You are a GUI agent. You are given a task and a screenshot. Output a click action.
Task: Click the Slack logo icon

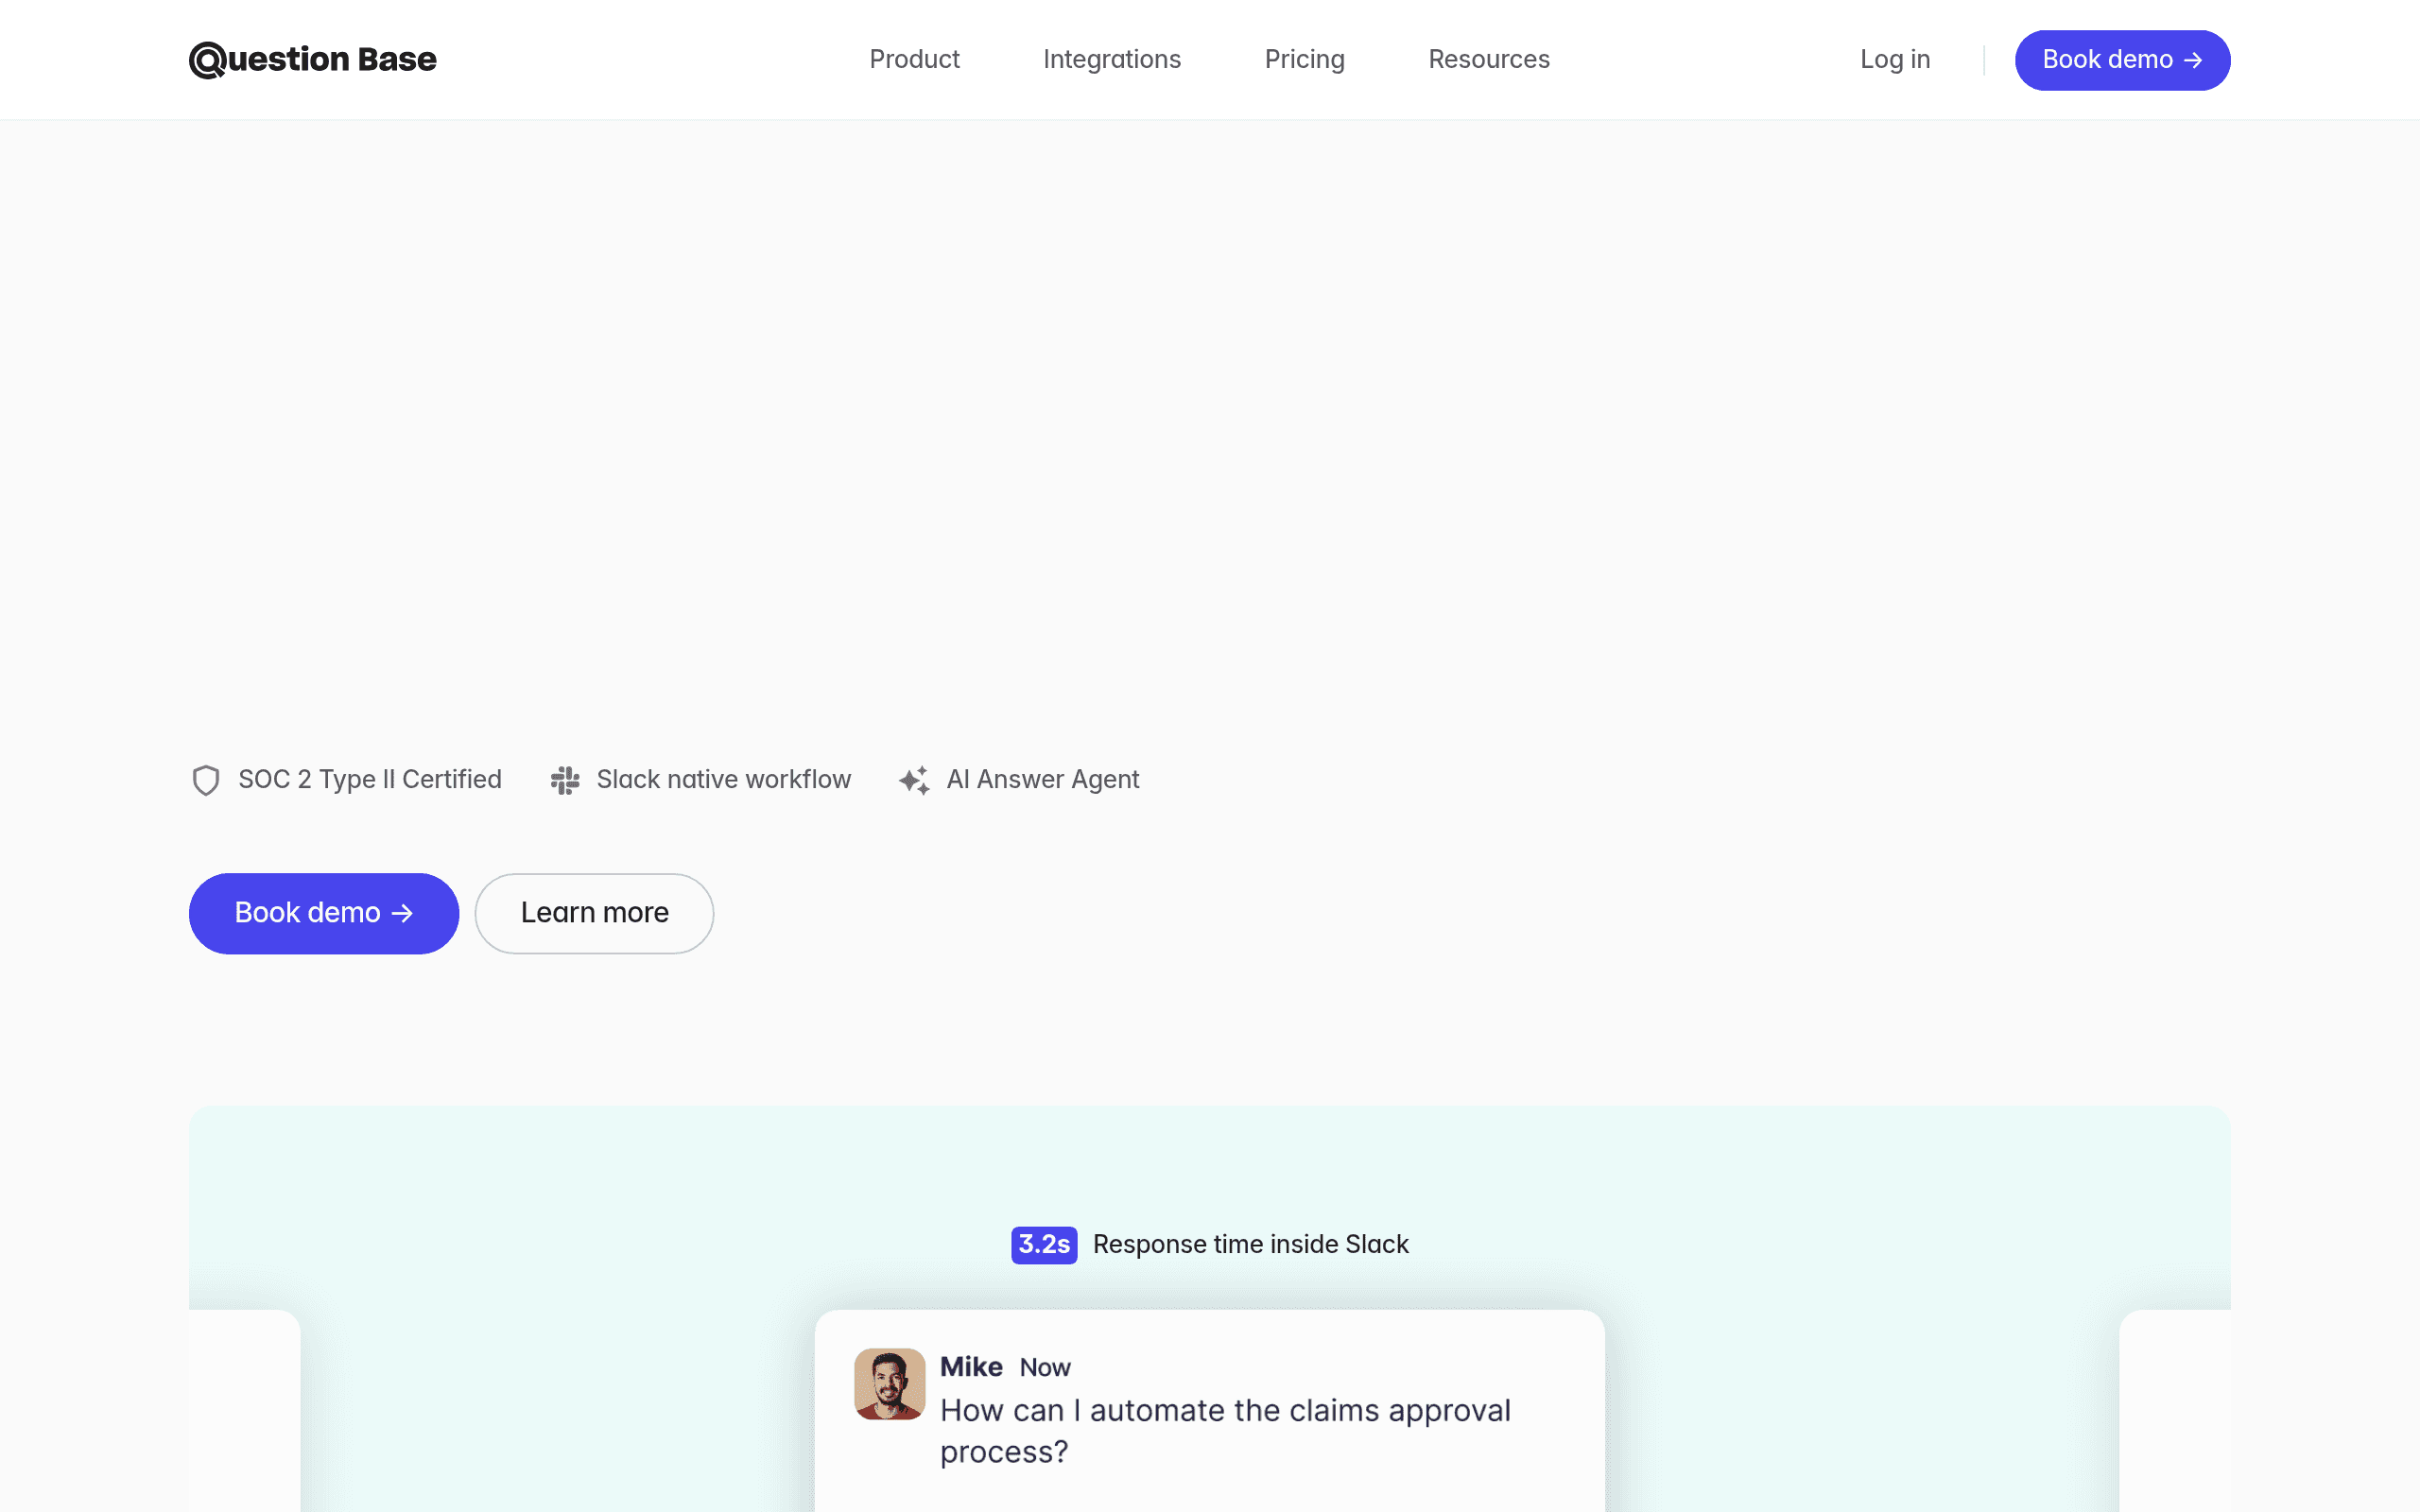(565, 780)
